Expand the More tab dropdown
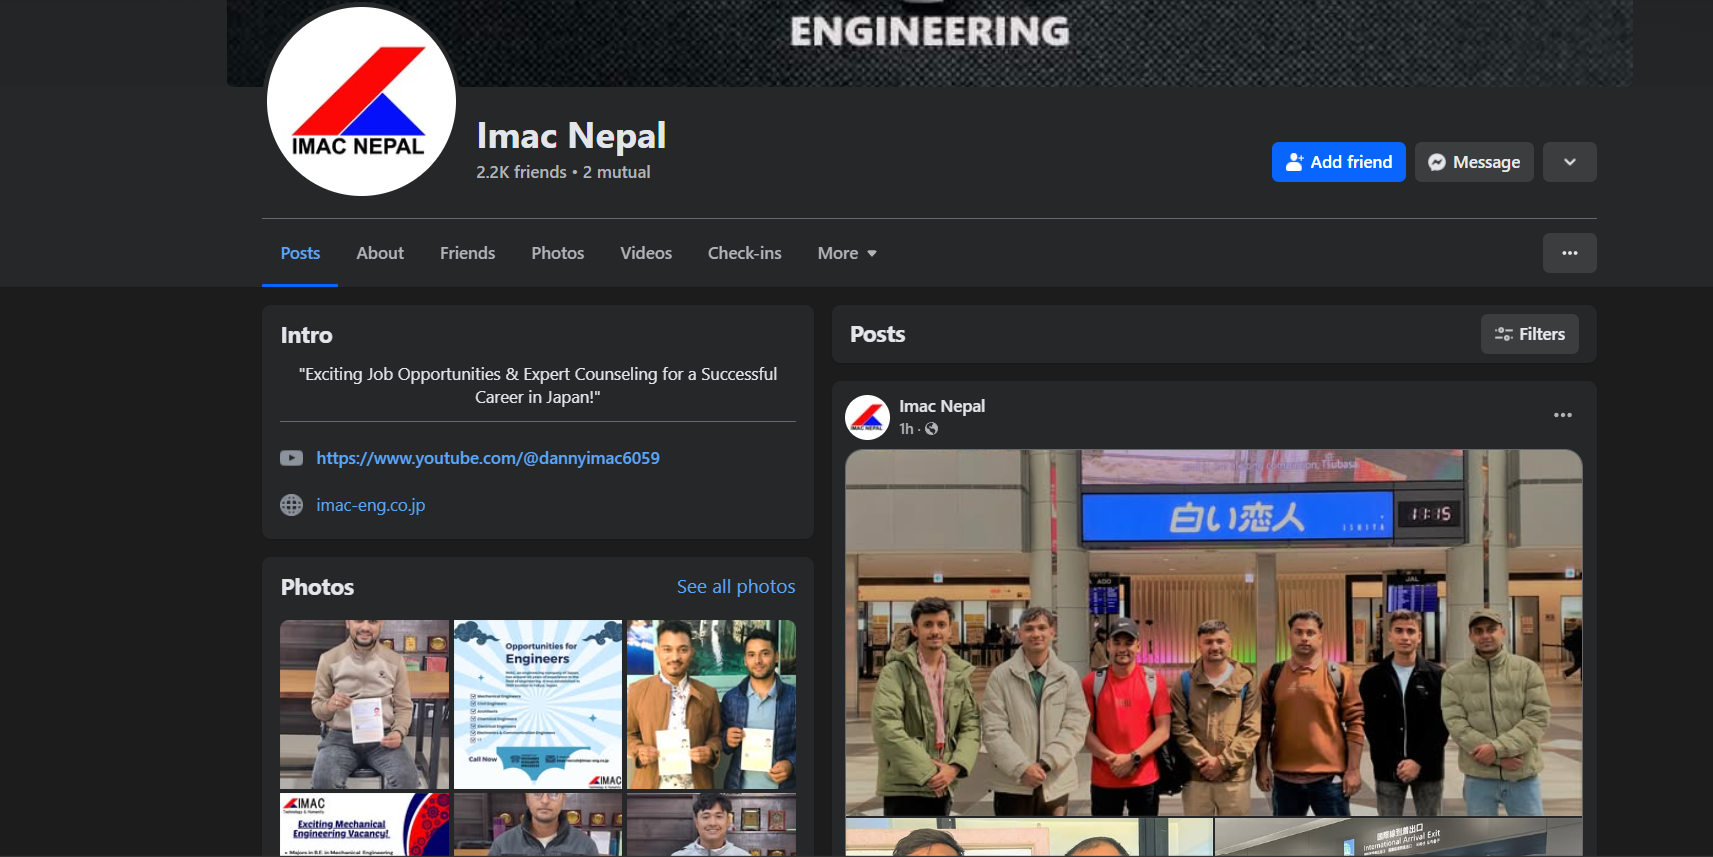The image size is (1713, 857). [x=847, y=253]
